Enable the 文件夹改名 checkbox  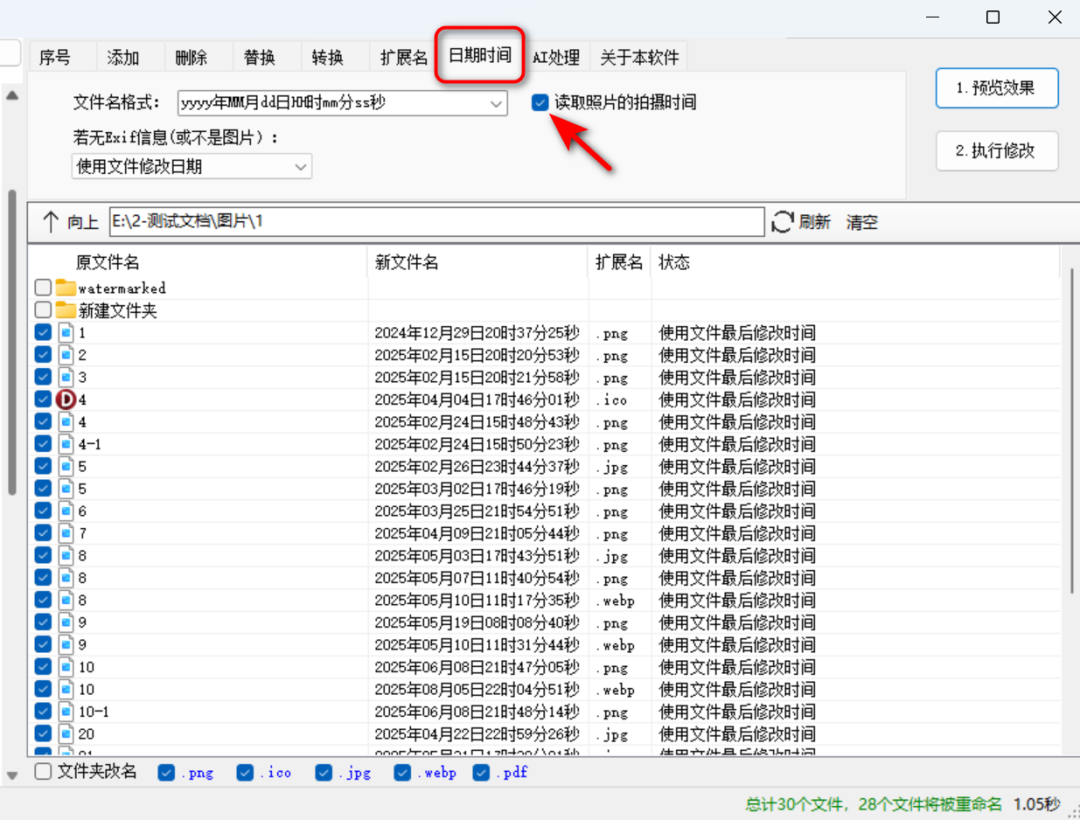pos(42,771)
